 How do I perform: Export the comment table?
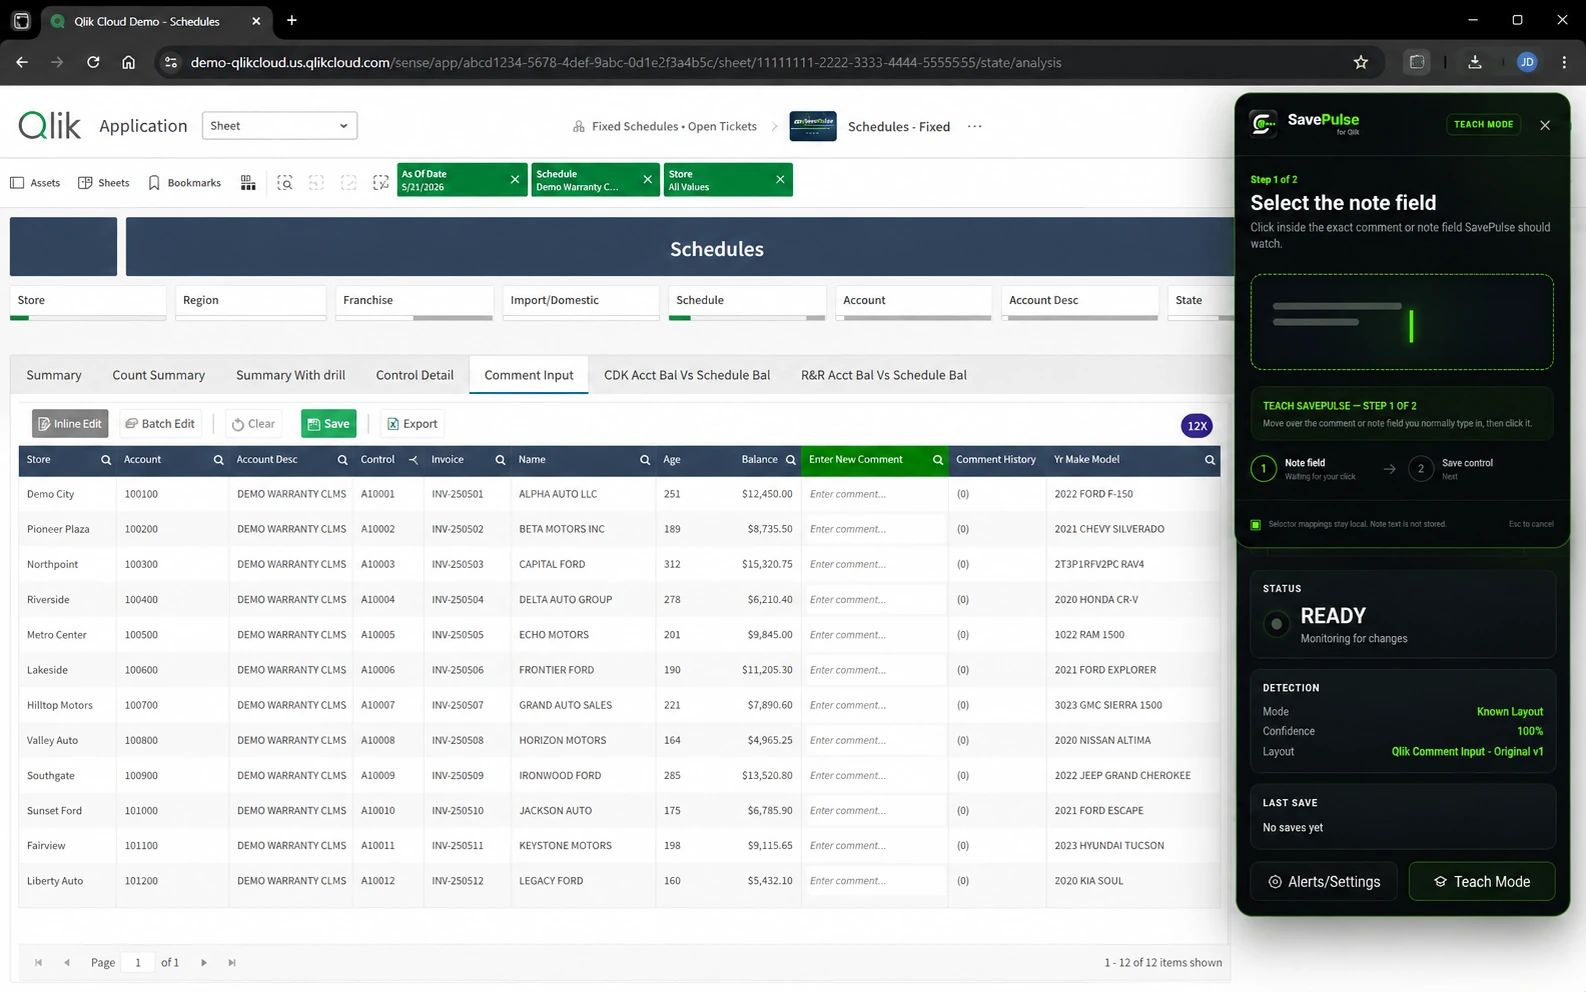413,424
